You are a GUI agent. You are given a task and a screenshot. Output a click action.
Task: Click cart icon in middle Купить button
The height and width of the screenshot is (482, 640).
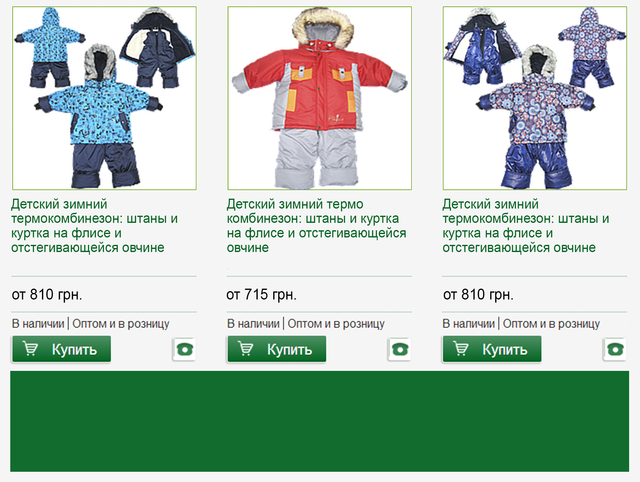tap(246, 349)
